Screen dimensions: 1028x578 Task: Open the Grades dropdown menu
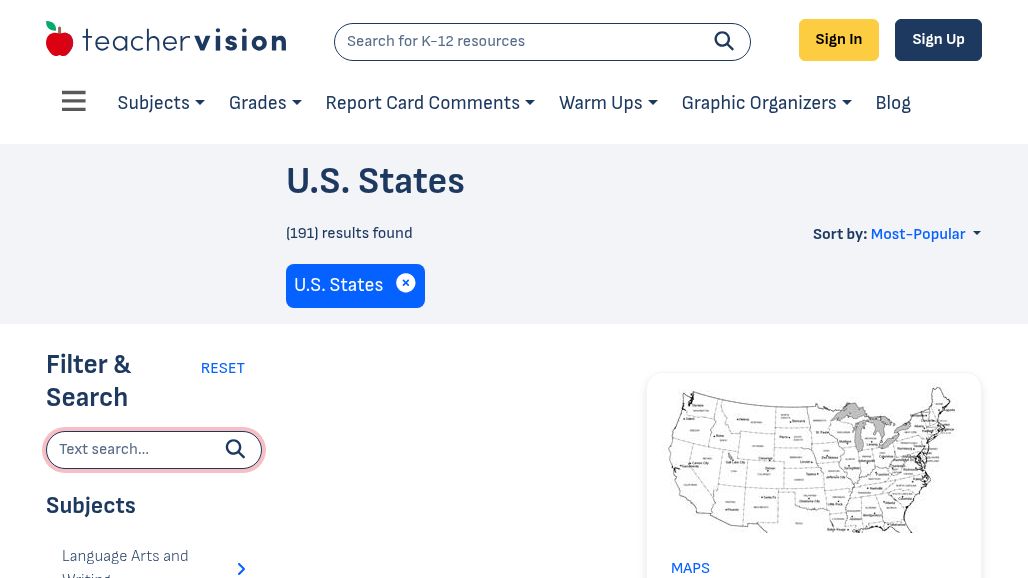pos(265,103)
